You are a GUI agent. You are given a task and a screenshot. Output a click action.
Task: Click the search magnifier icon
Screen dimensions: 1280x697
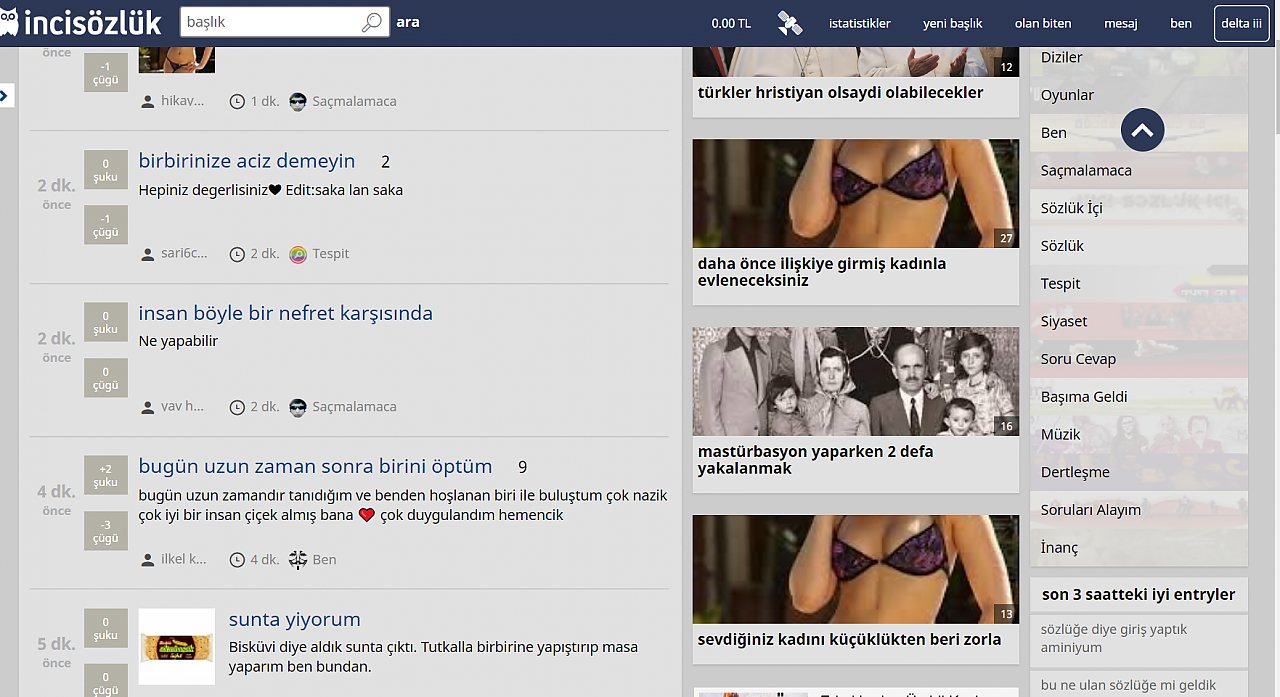pyautogui.click(x=371, y=22)
